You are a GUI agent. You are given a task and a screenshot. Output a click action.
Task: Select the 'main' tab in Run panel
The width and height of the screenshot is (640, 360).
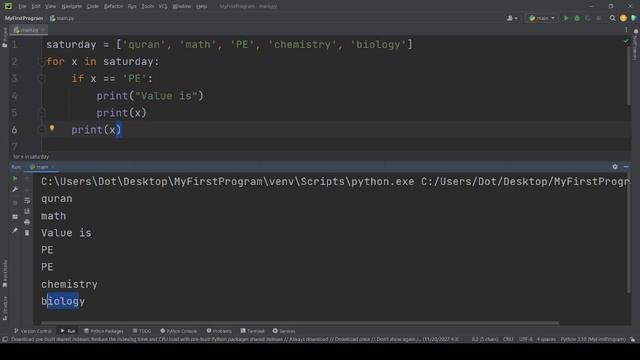[x=41, y=167]
